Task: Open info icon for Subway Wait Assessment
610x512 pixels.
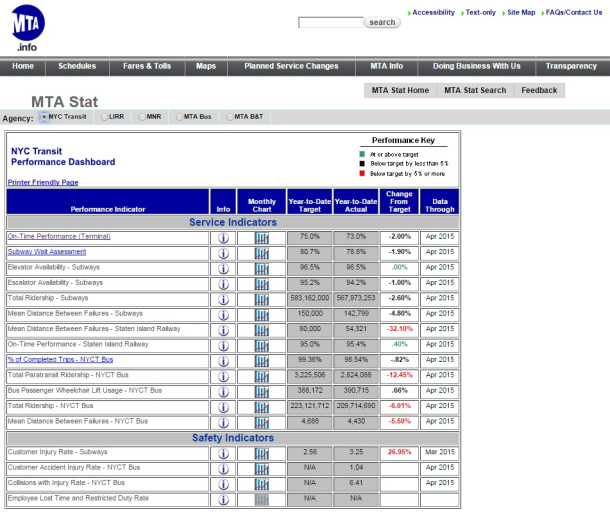Action: 223,253
